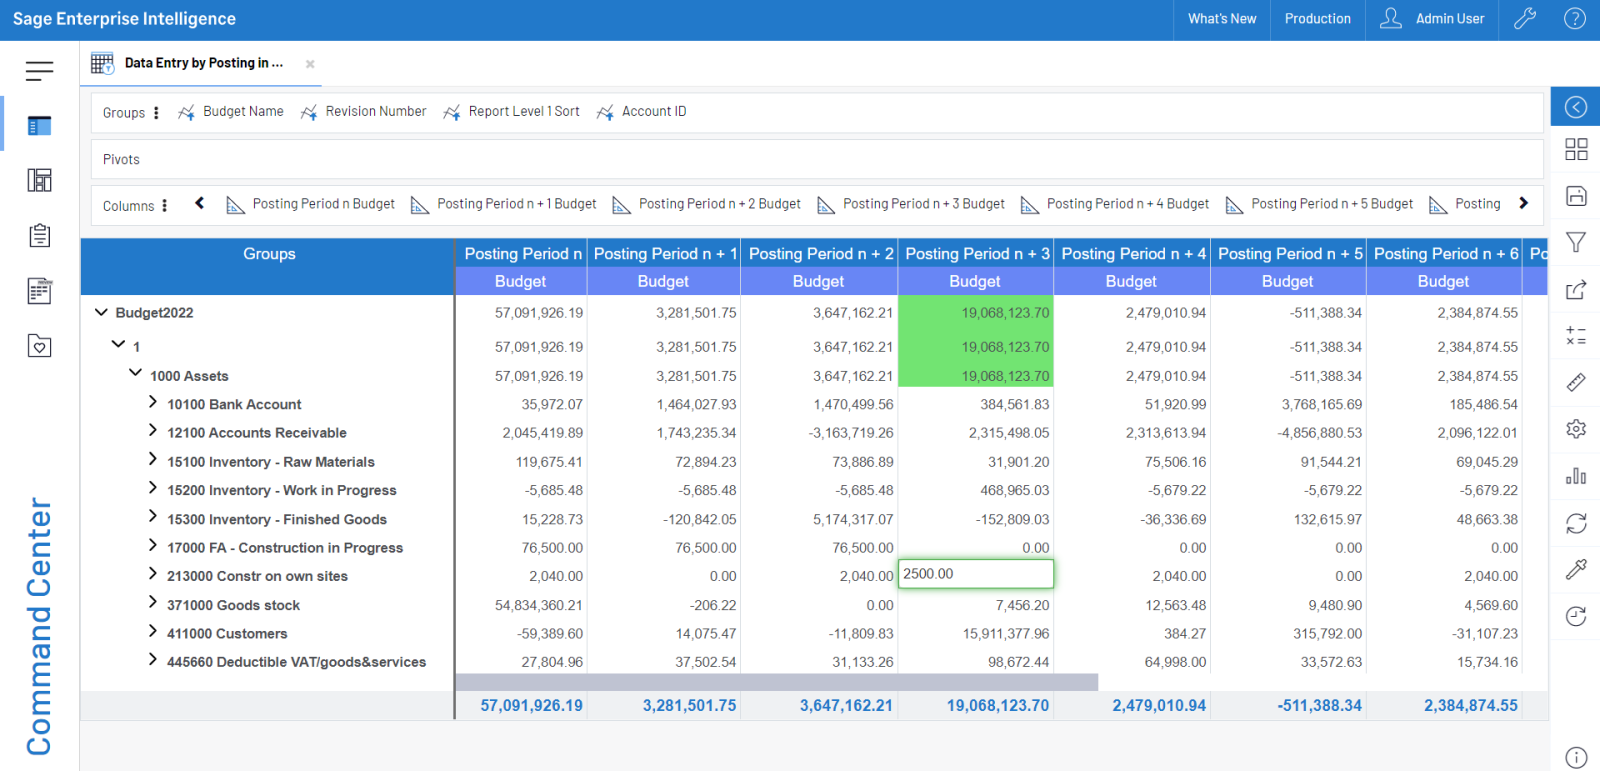Screen dimensions: 1600x771
Task: Click the save disk icon in right sidebar
Action: tap(1576, 196)
